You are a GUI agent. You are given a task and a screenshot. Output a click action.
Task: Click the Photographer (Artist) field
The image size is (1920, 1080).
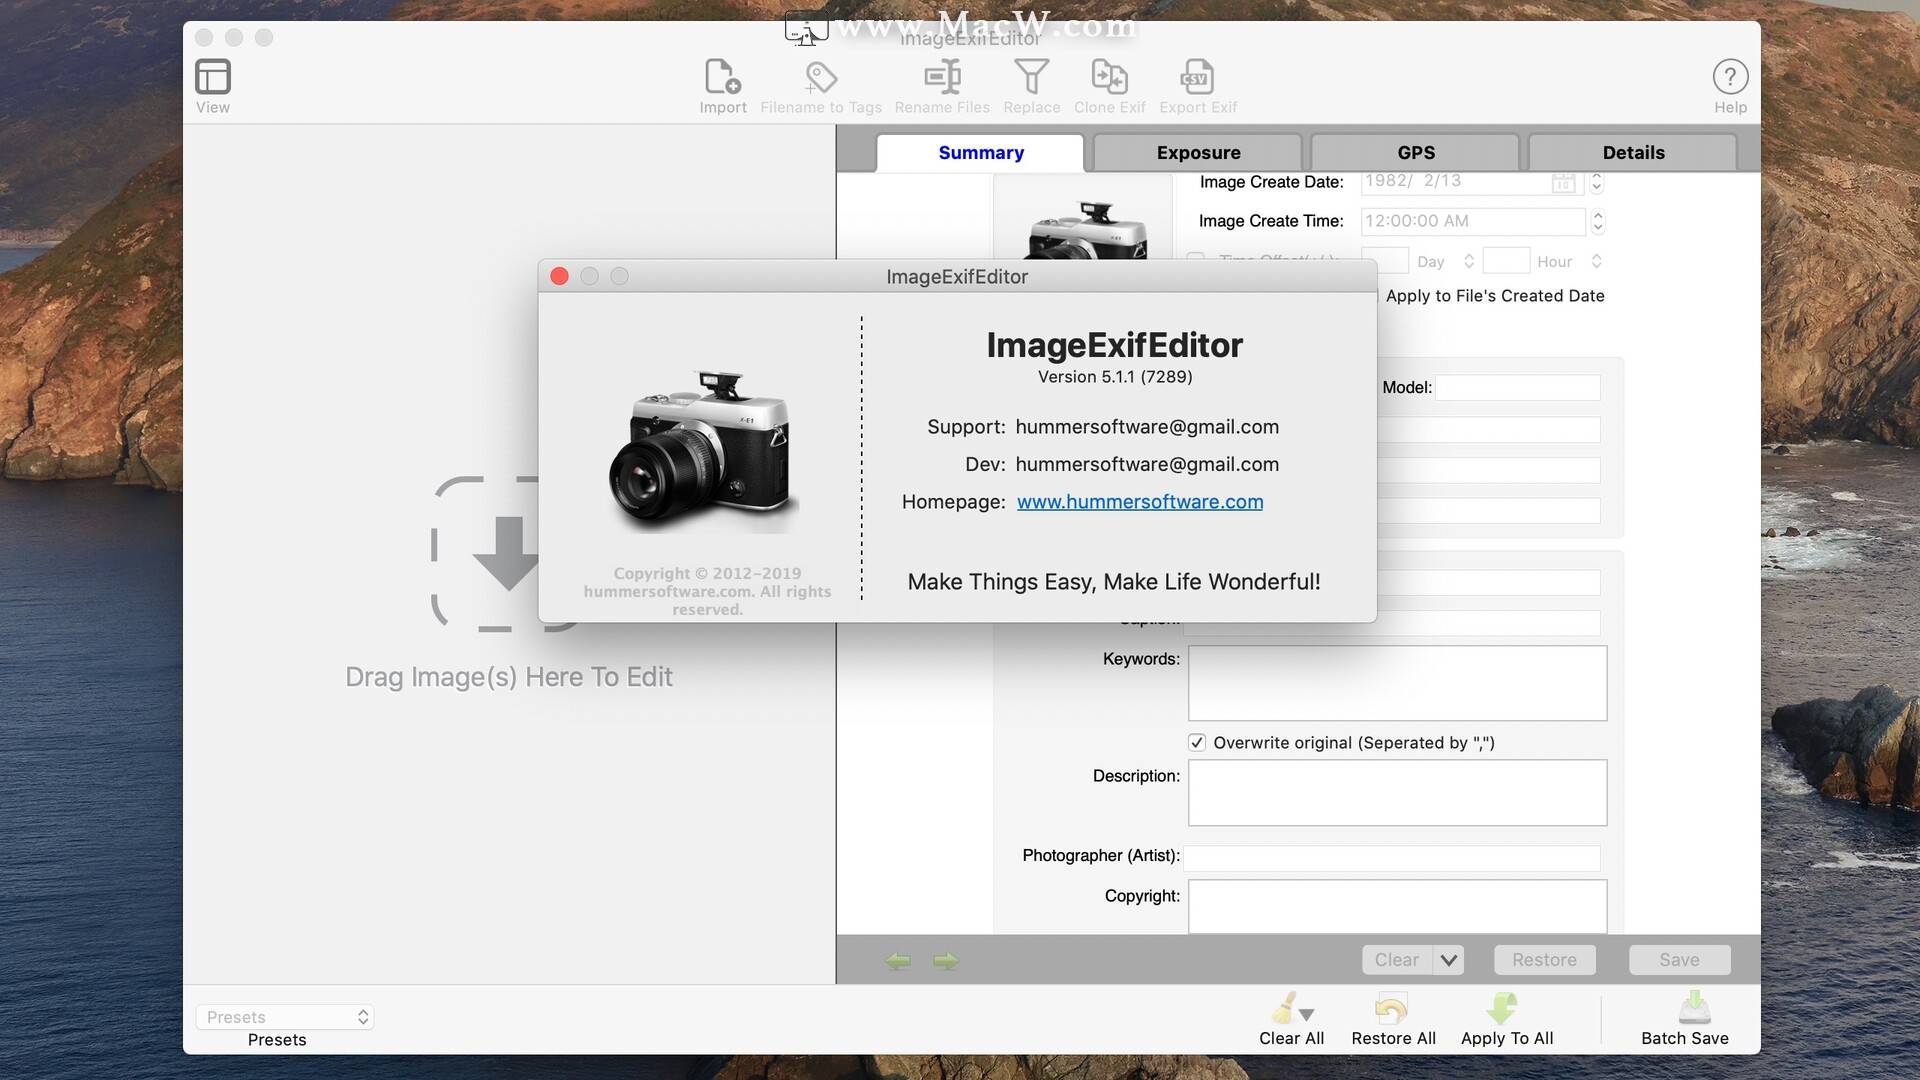(1392, 857)
